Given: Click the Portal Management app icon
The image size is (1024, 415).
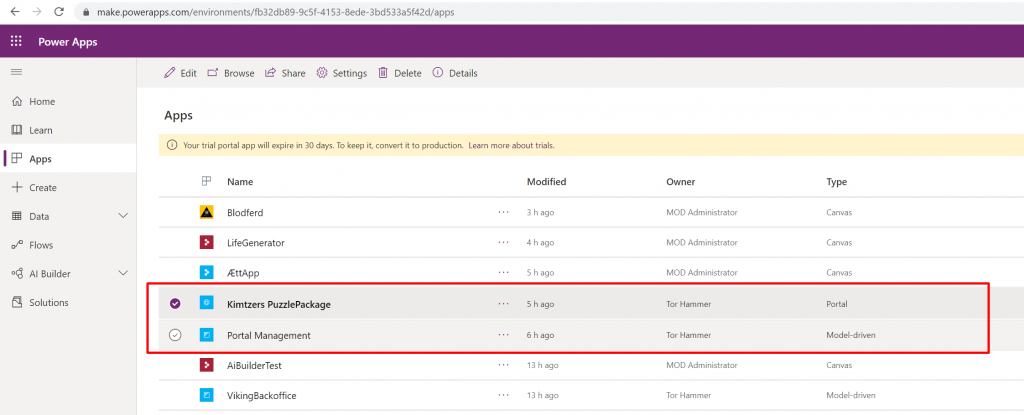Looking at the screenshot, I should (x=206, y=335).
